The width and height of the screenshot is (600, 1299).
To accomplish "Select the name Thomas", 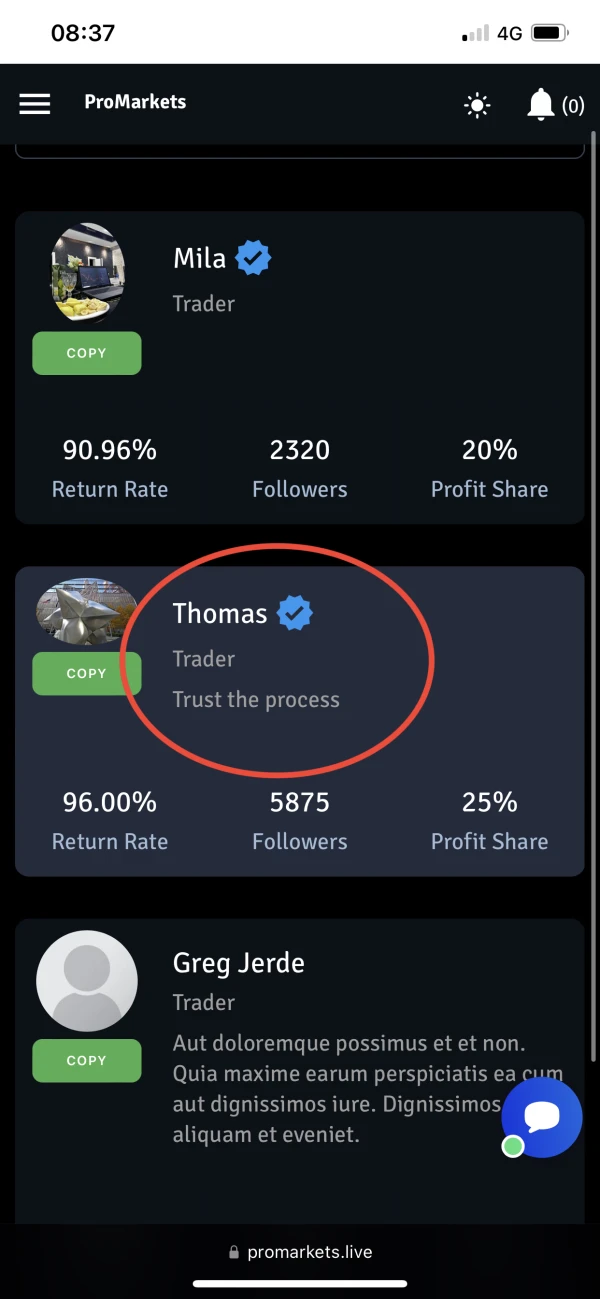I will pos(220,613).
